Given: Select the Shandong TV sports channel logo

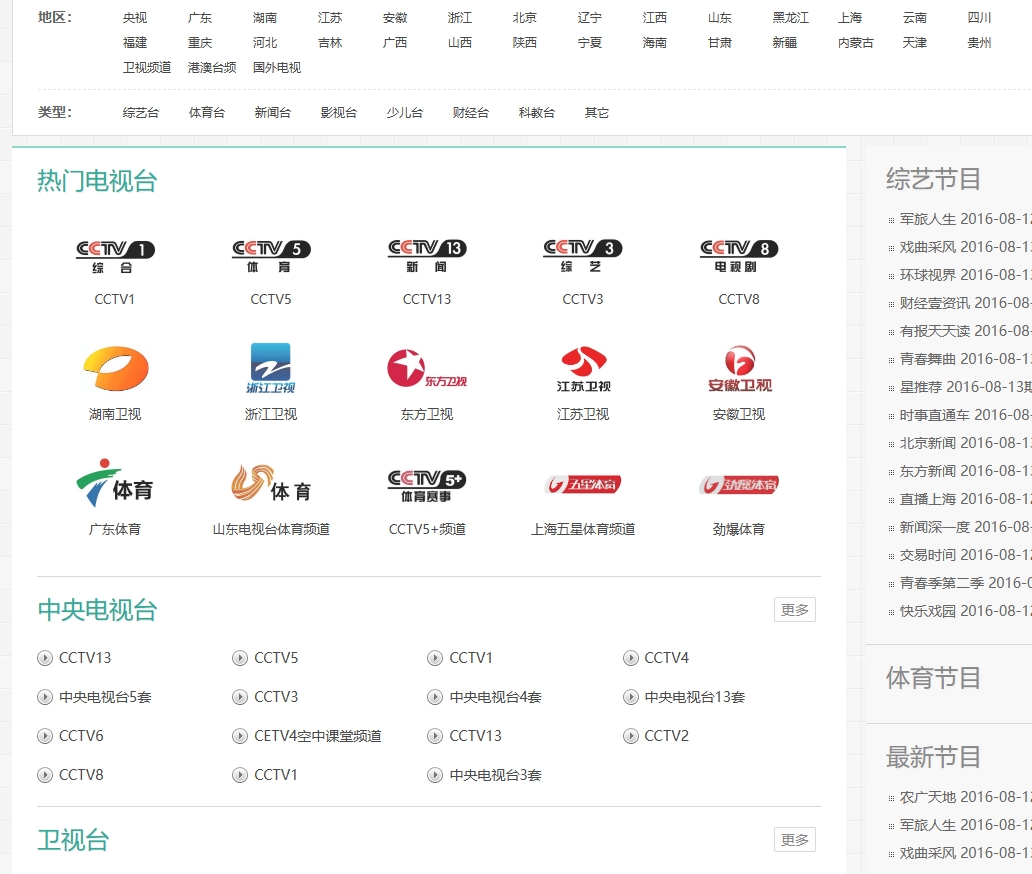Looking at the screenshot, I should [x=271, y=485].
